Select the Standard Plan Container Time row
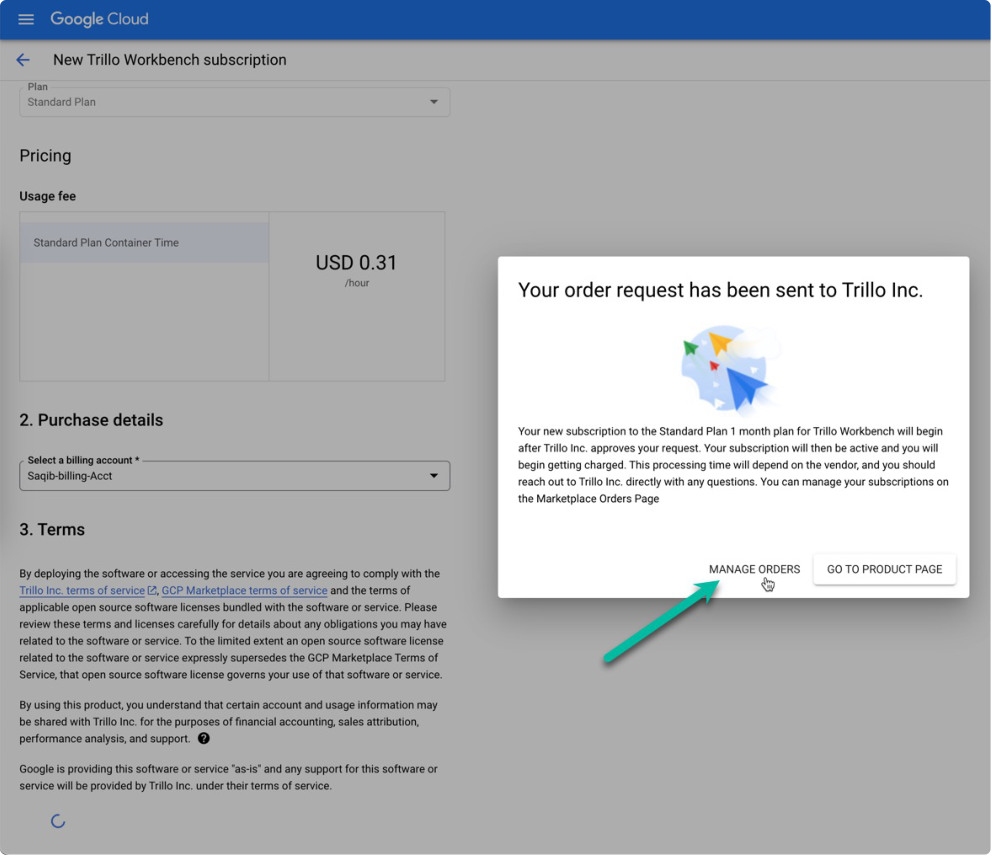Image resolution: width=992 pixels, height=857 pixels. pos(144,243)
